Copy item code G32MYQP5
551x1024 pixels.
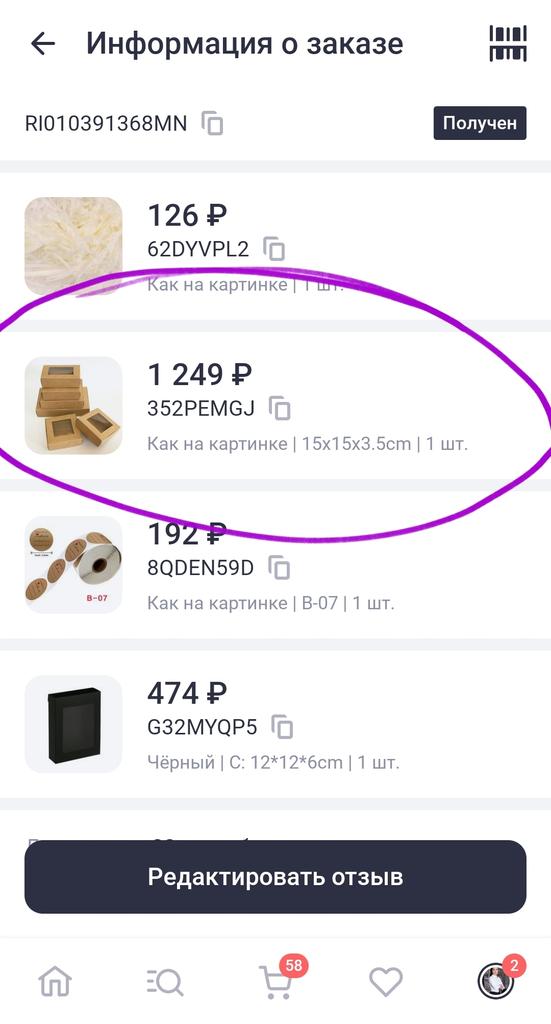[282, 727]
